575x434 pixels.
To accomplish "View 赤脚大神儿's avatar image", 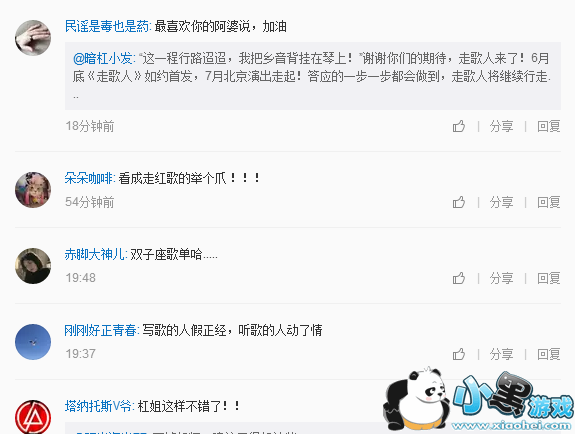I will [x=33, y=266].
